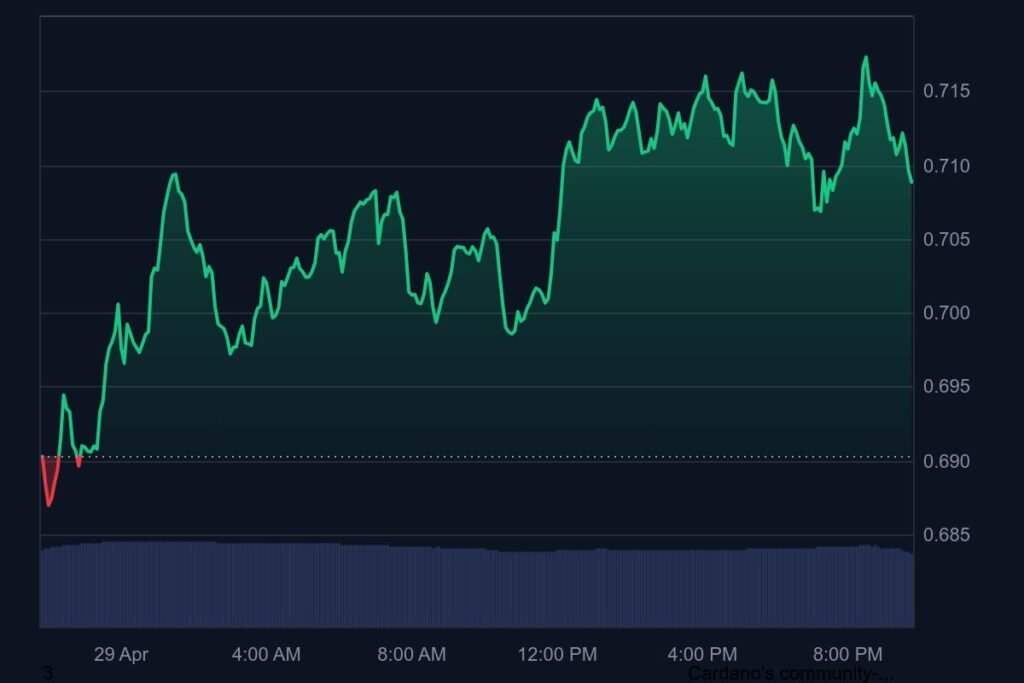The width and height of the screenshot is (1024, 683).
Task: Select the 0.705 price axis label
Action: (x=946, y=240)
